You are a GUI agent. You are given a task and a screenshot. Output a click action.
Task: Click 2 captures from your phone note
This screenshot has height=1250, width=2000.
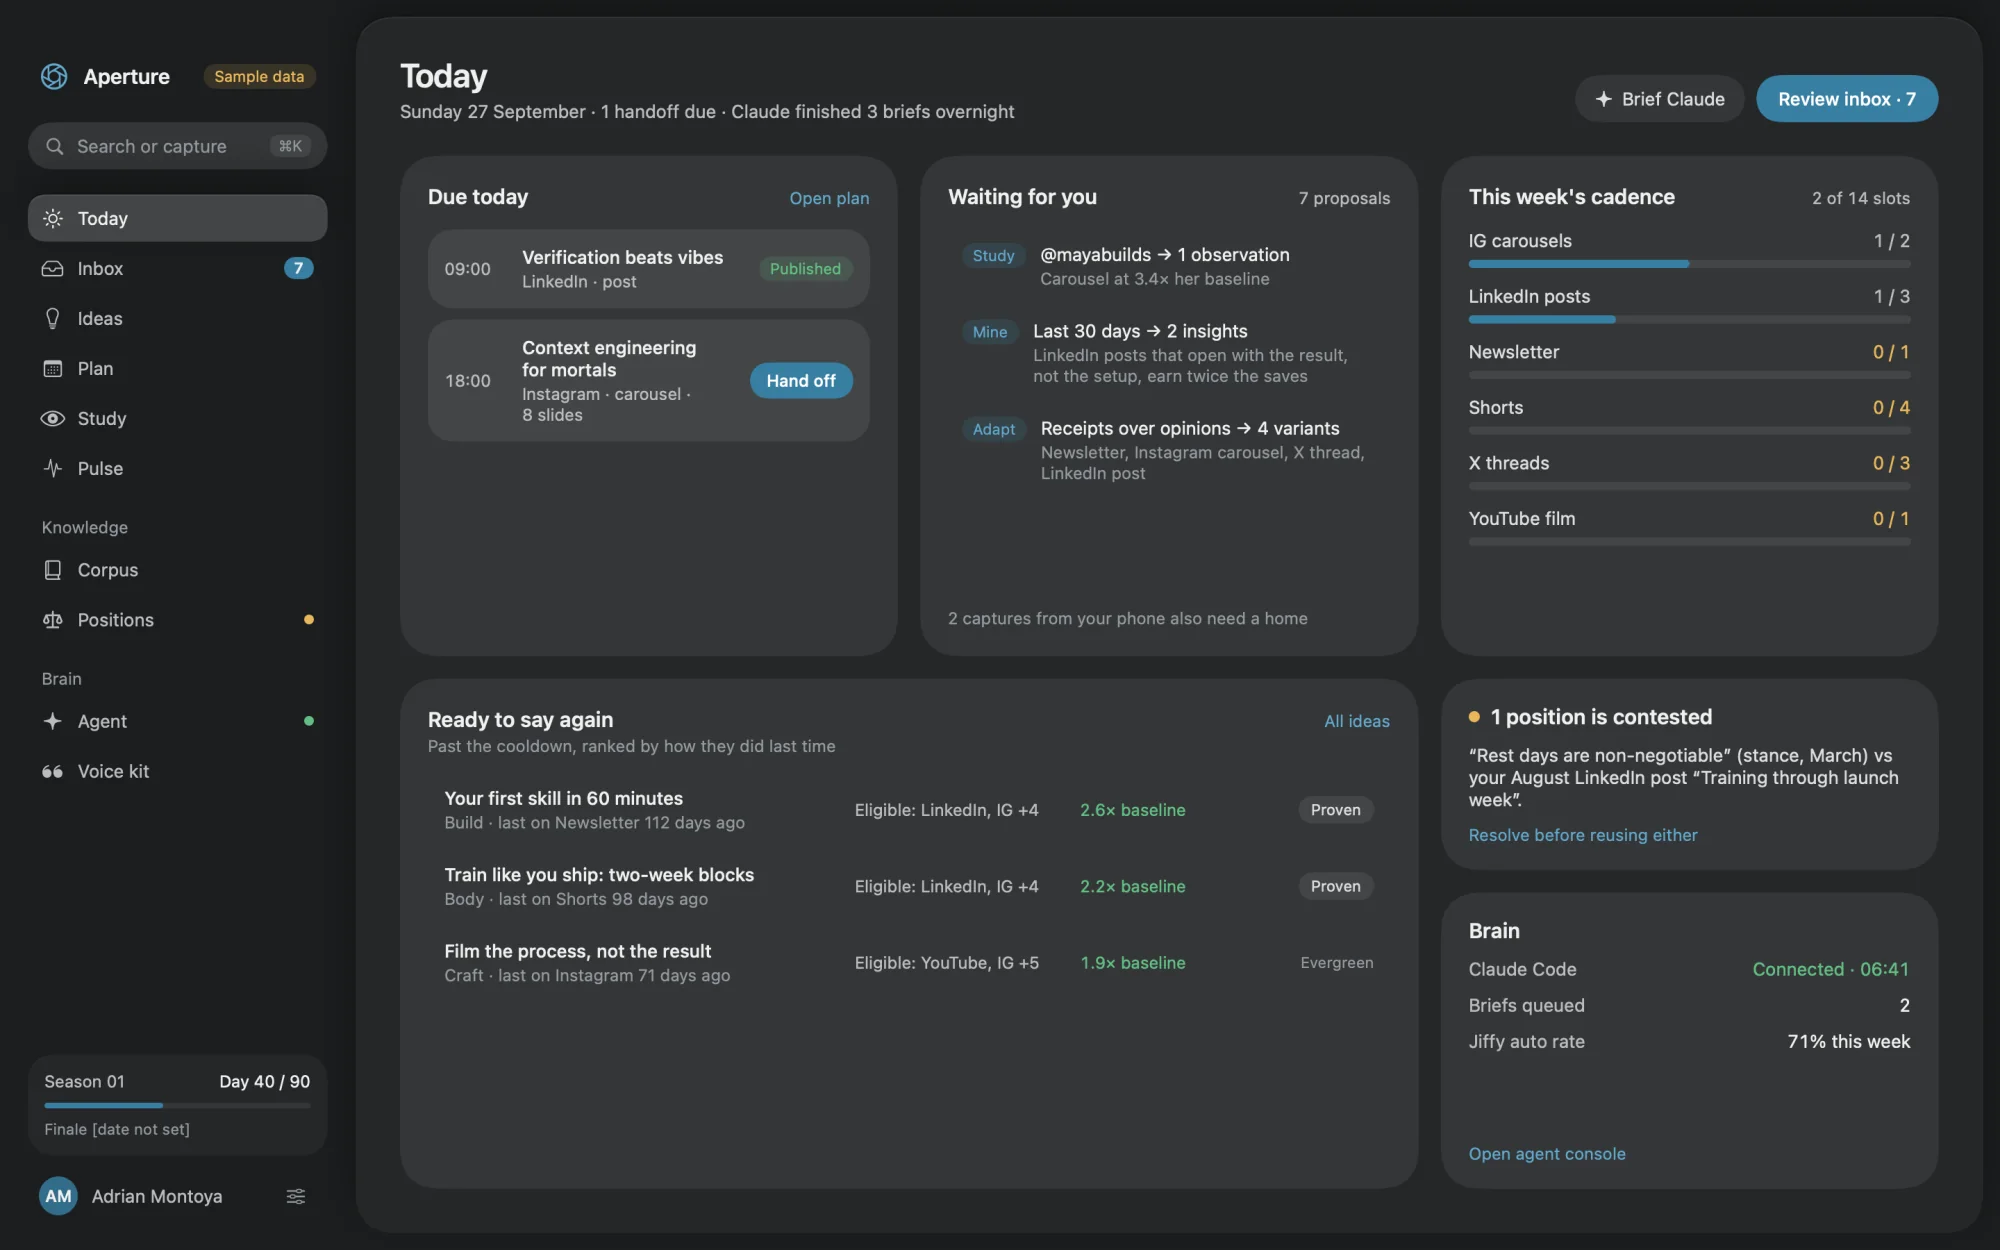pos(1127,619)
